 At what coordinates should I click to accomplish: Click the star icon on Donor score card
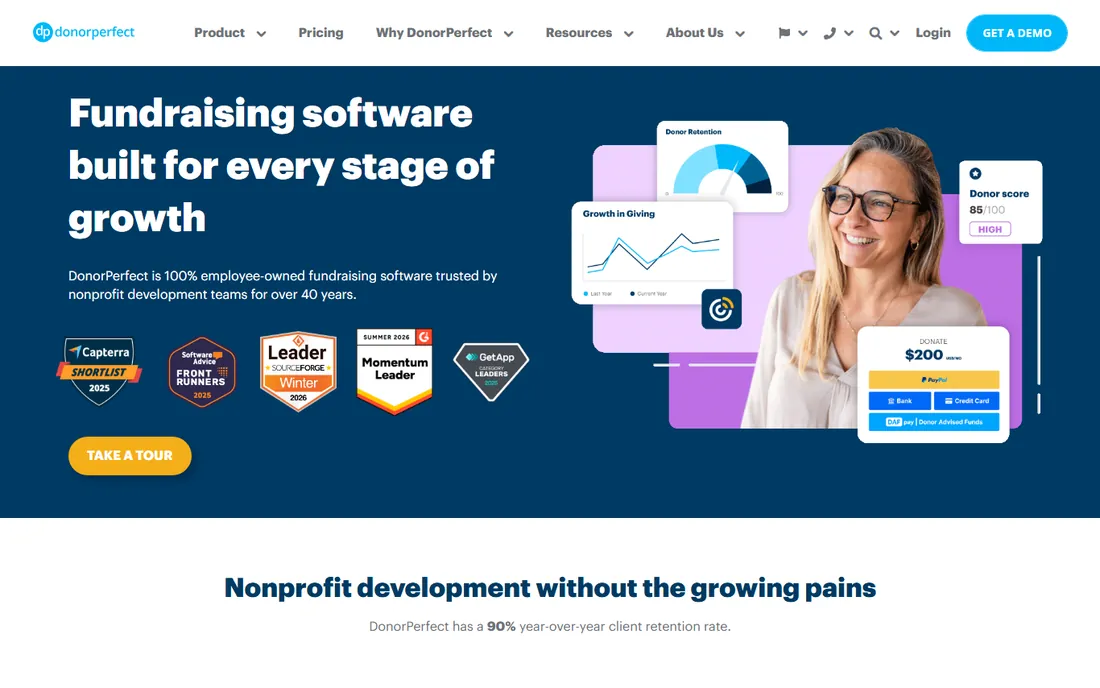[x=975, y=173]
